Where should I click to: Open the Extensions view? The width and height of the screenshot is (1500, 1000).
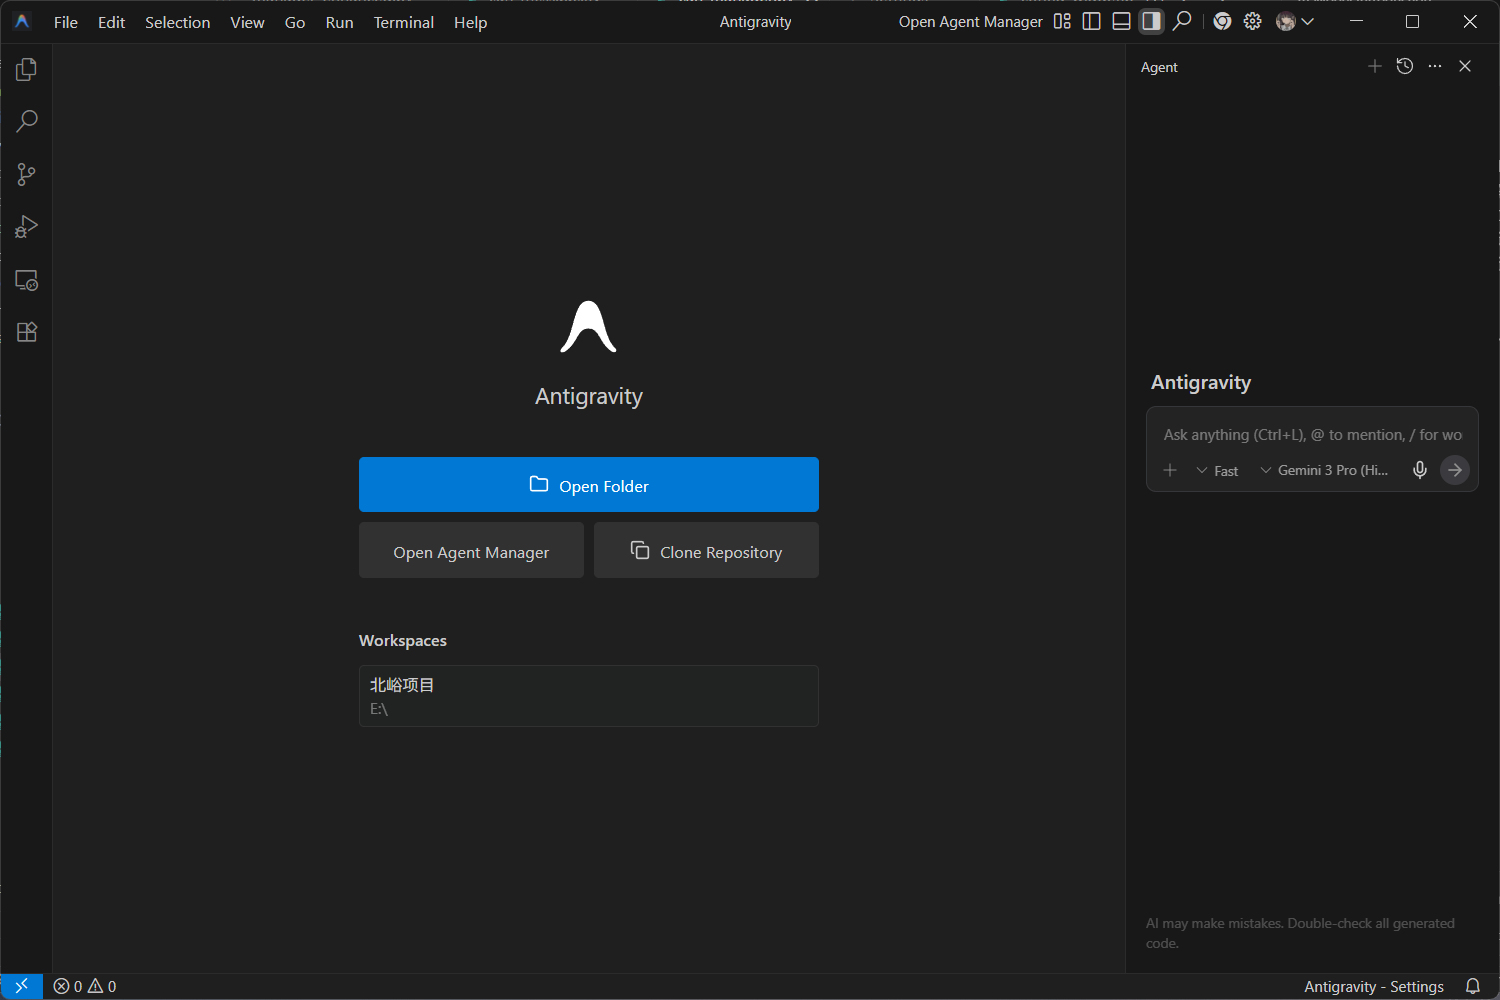click(27, 332)
